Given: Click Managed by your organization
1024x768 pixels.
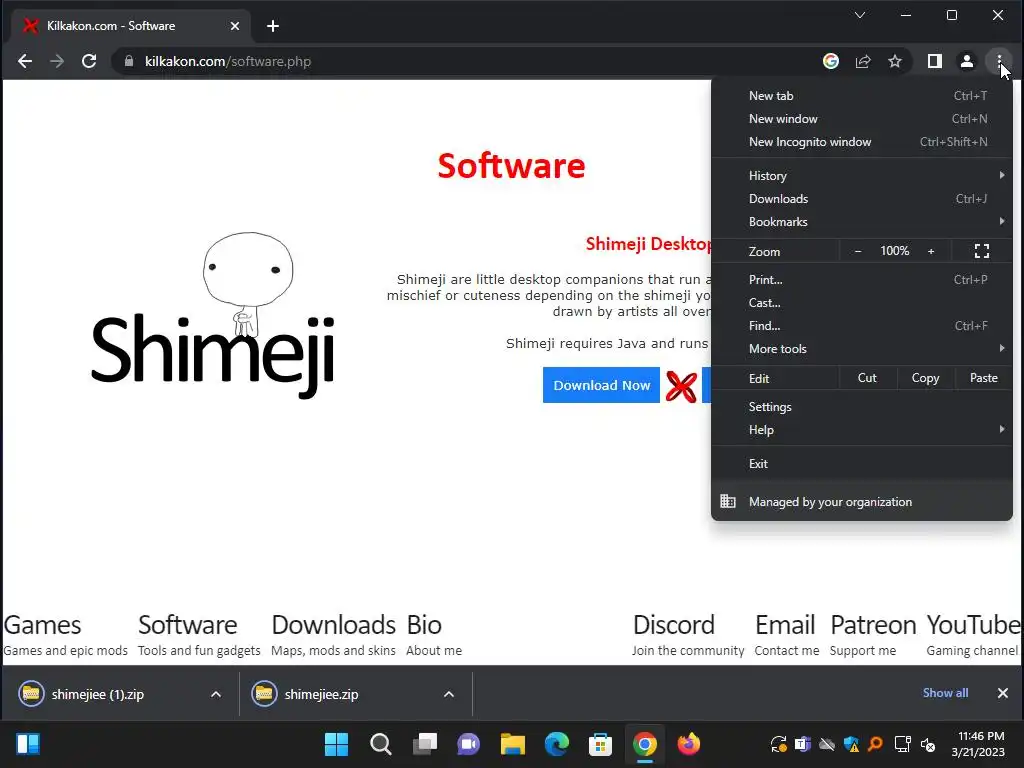Looking at the screenshot, I should pos(862,502).
